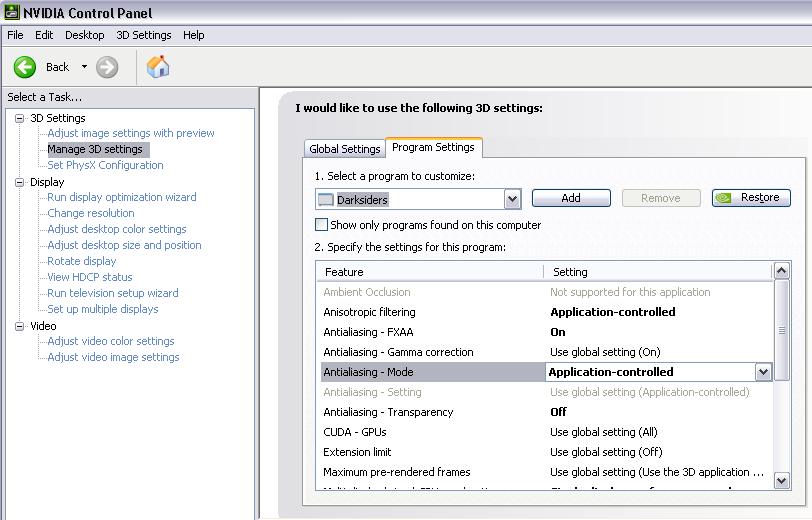Select the Program Settings tab
The height and width of the screenshot is (520, 812).
coord(433,147)
